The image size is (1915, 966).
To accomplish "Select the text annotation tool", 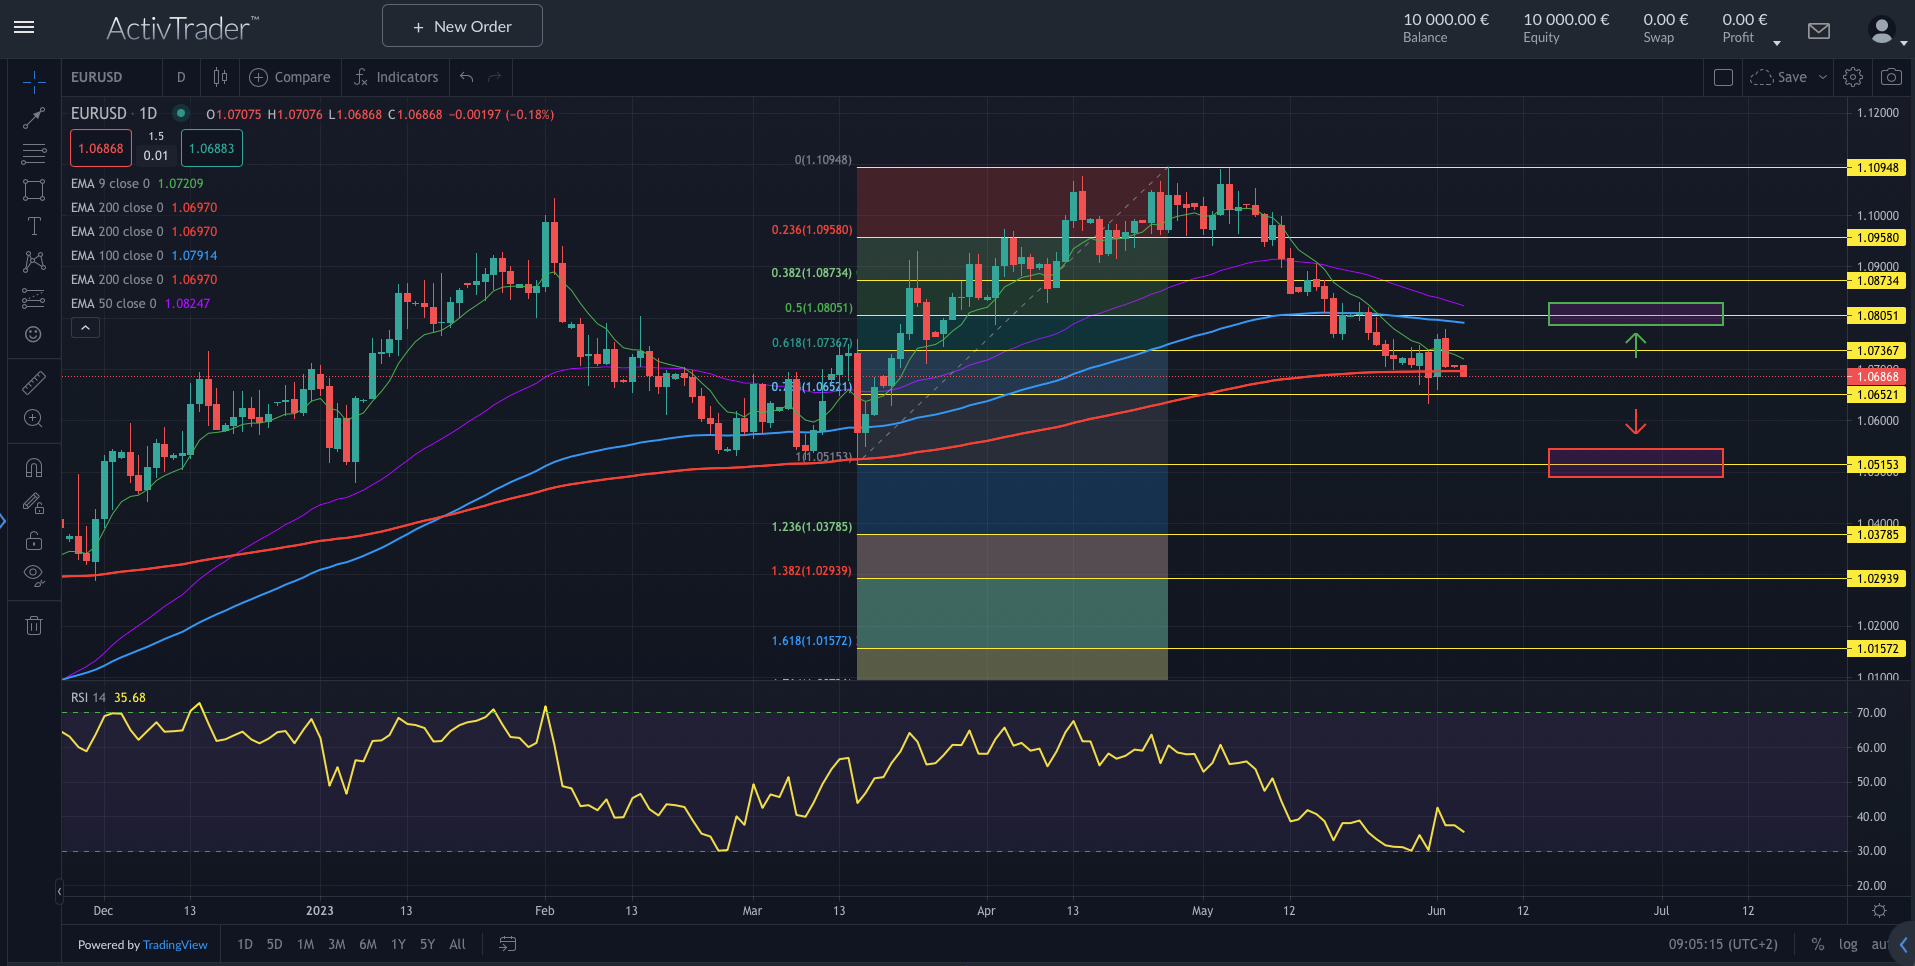I will tap(34, 225).
